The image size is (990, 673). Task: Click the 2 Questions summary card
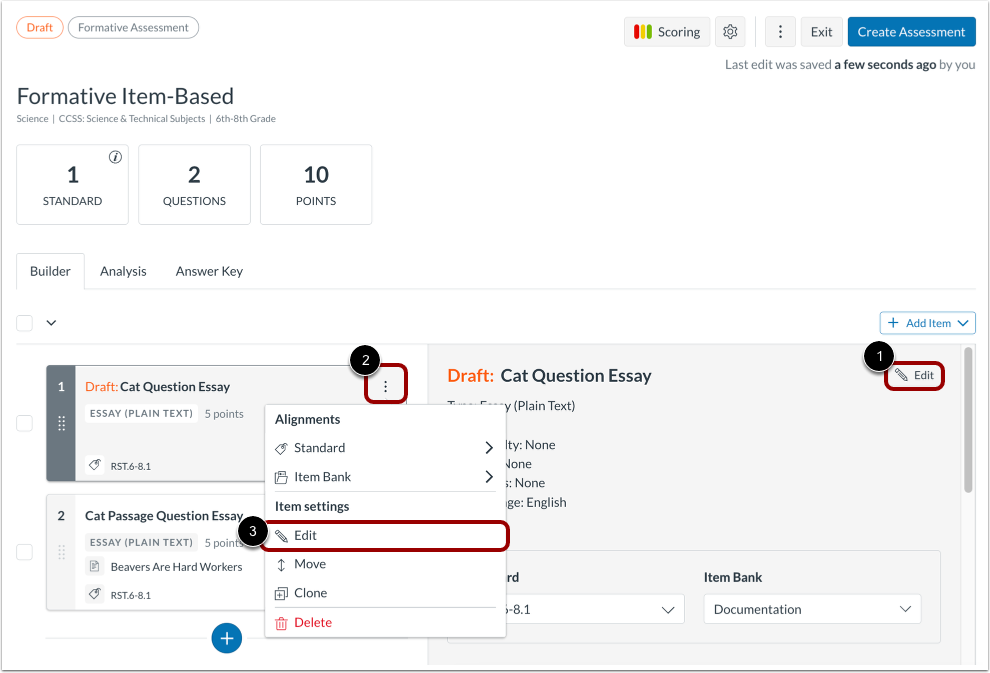tap(194, 184)
